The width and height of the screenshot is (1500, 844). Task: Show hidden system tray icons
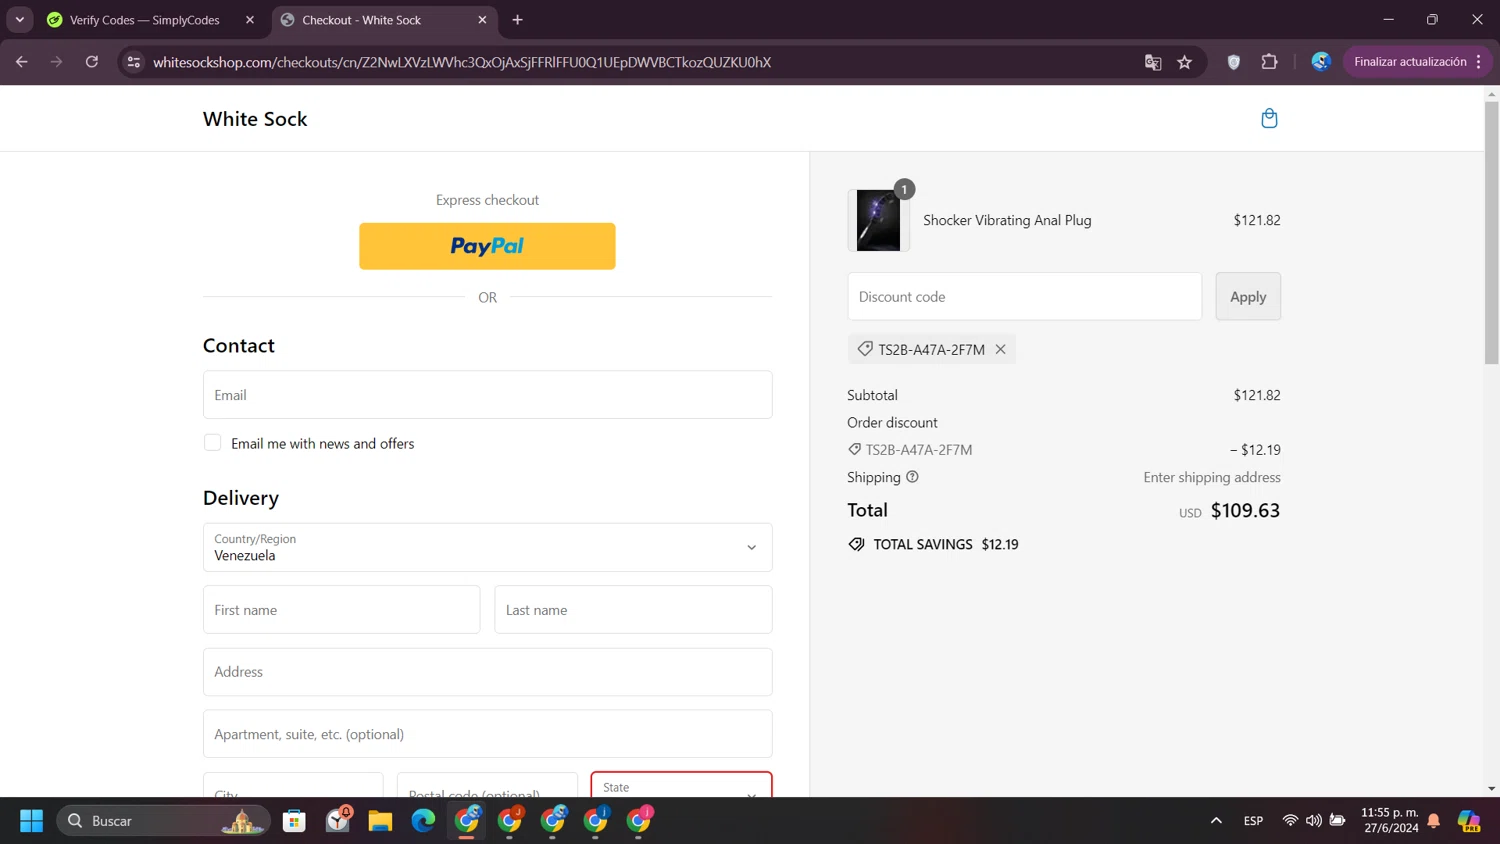pyautogui.click(x=1216, y=821)
